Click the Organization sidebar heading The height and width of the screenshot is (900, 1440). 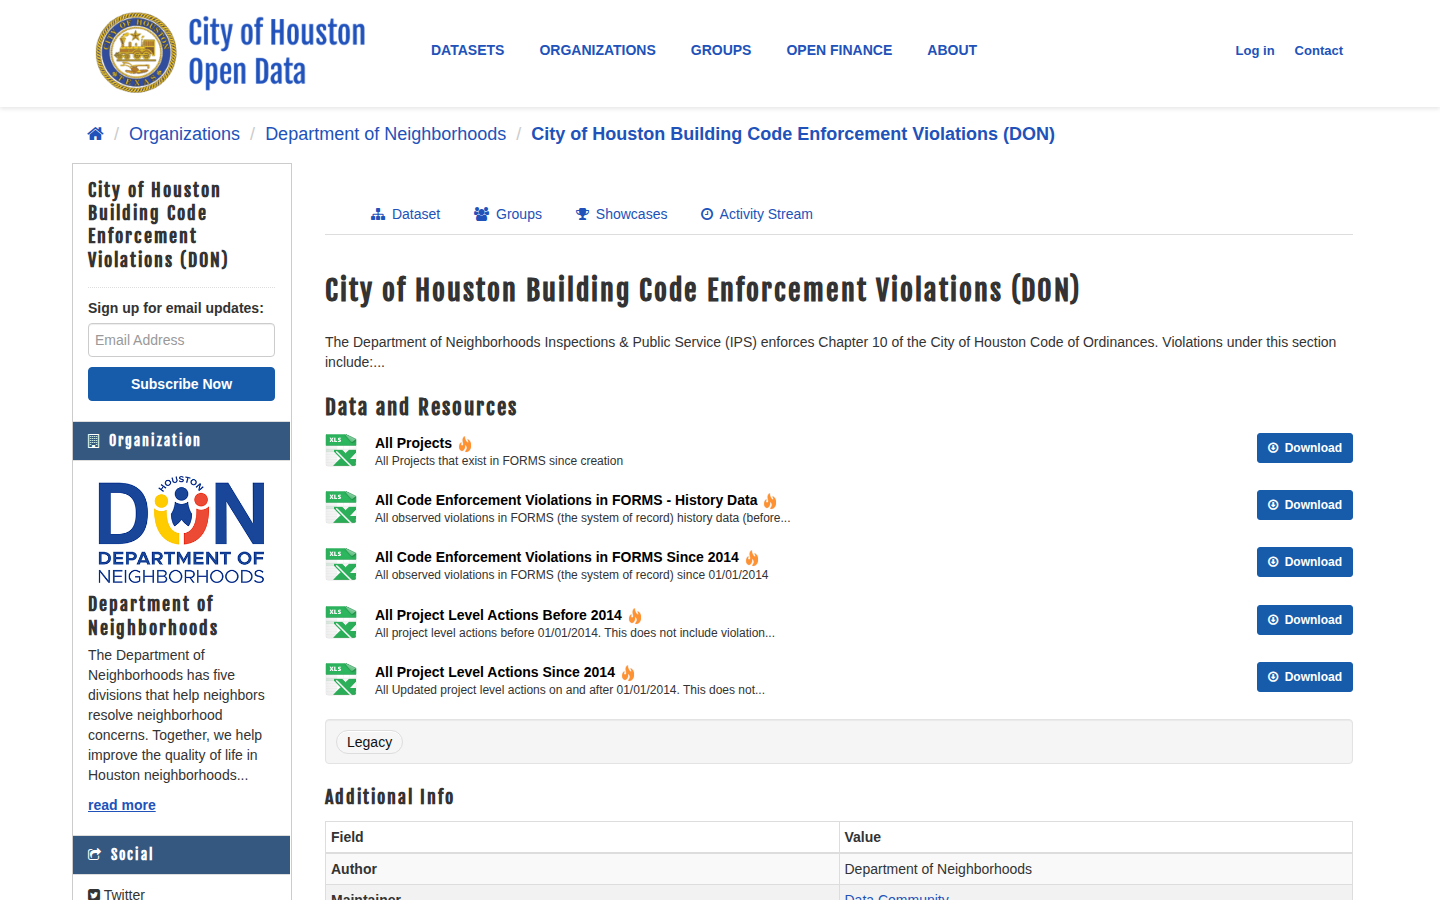[181, 441]
